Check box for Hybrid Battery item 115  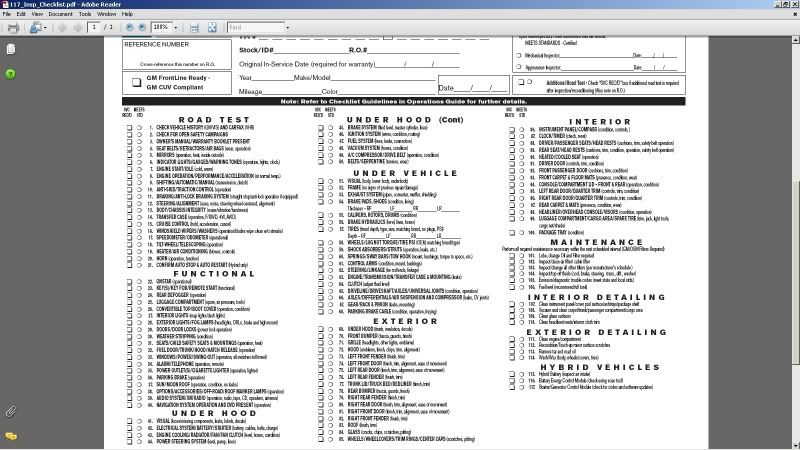512,374
